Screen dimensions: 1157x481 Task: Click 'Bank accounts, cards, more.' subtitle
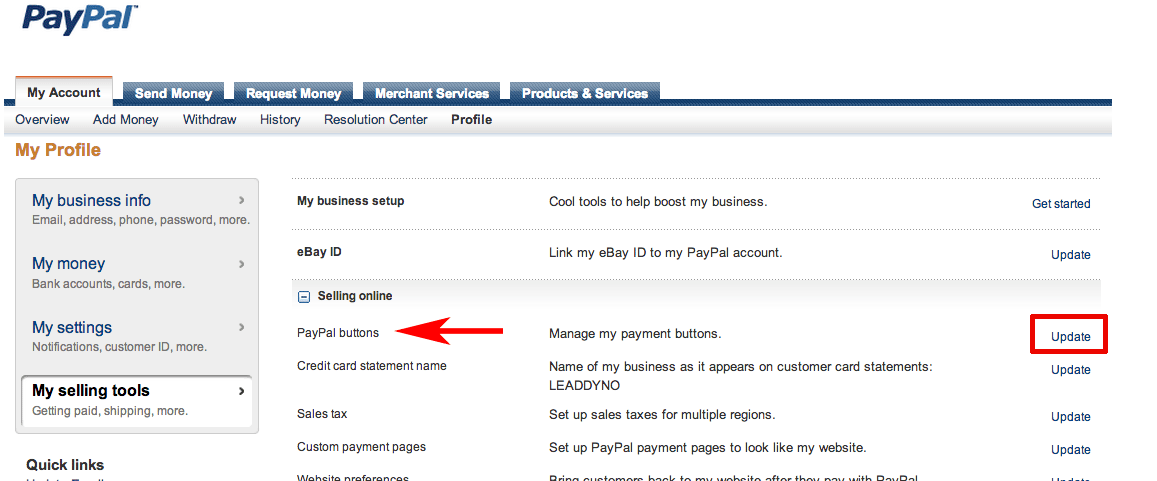[x=108, y=283]
